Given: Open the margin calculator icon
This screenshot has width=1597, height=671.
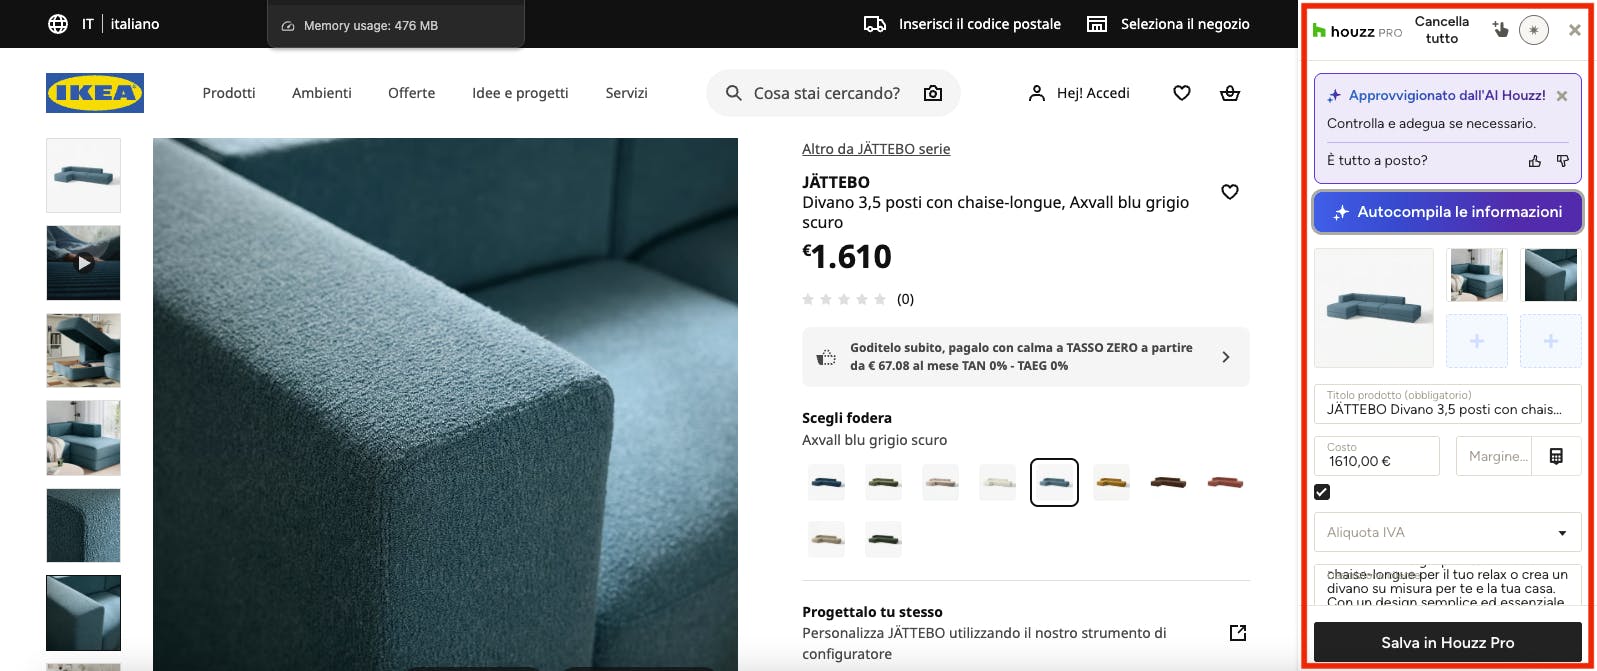Looking at the screenshot, I should (1556, 456).
